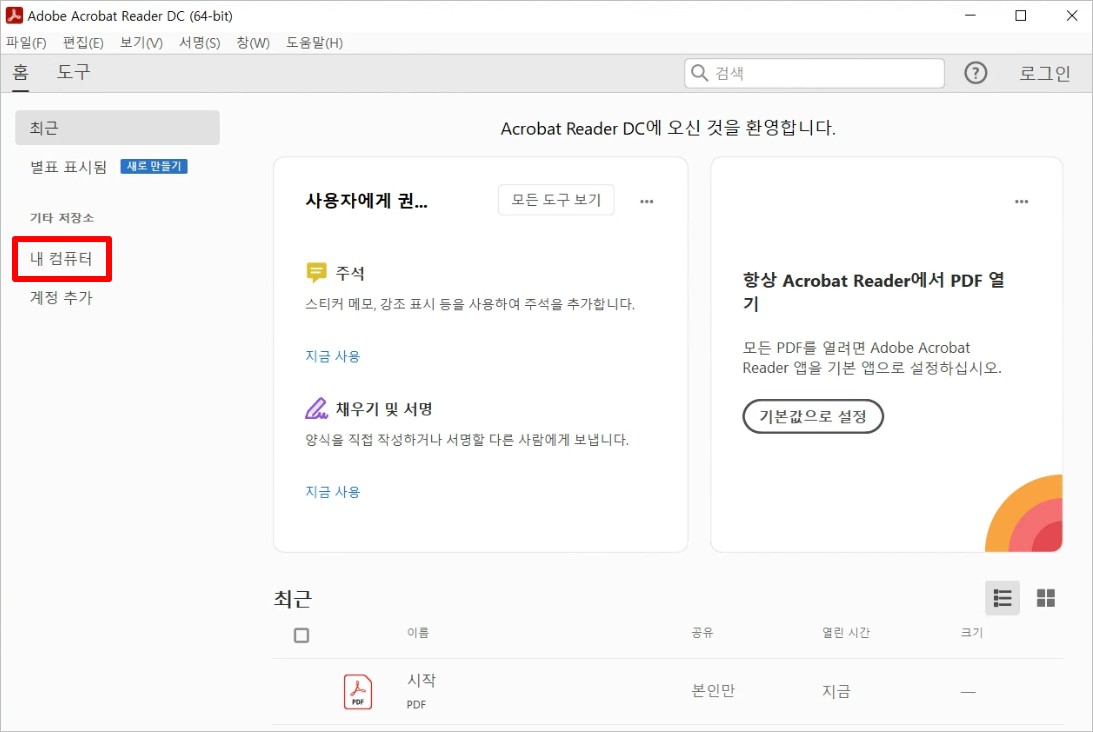Open help with the question mark icon
1093x732 pixels.
coord(975,73)
